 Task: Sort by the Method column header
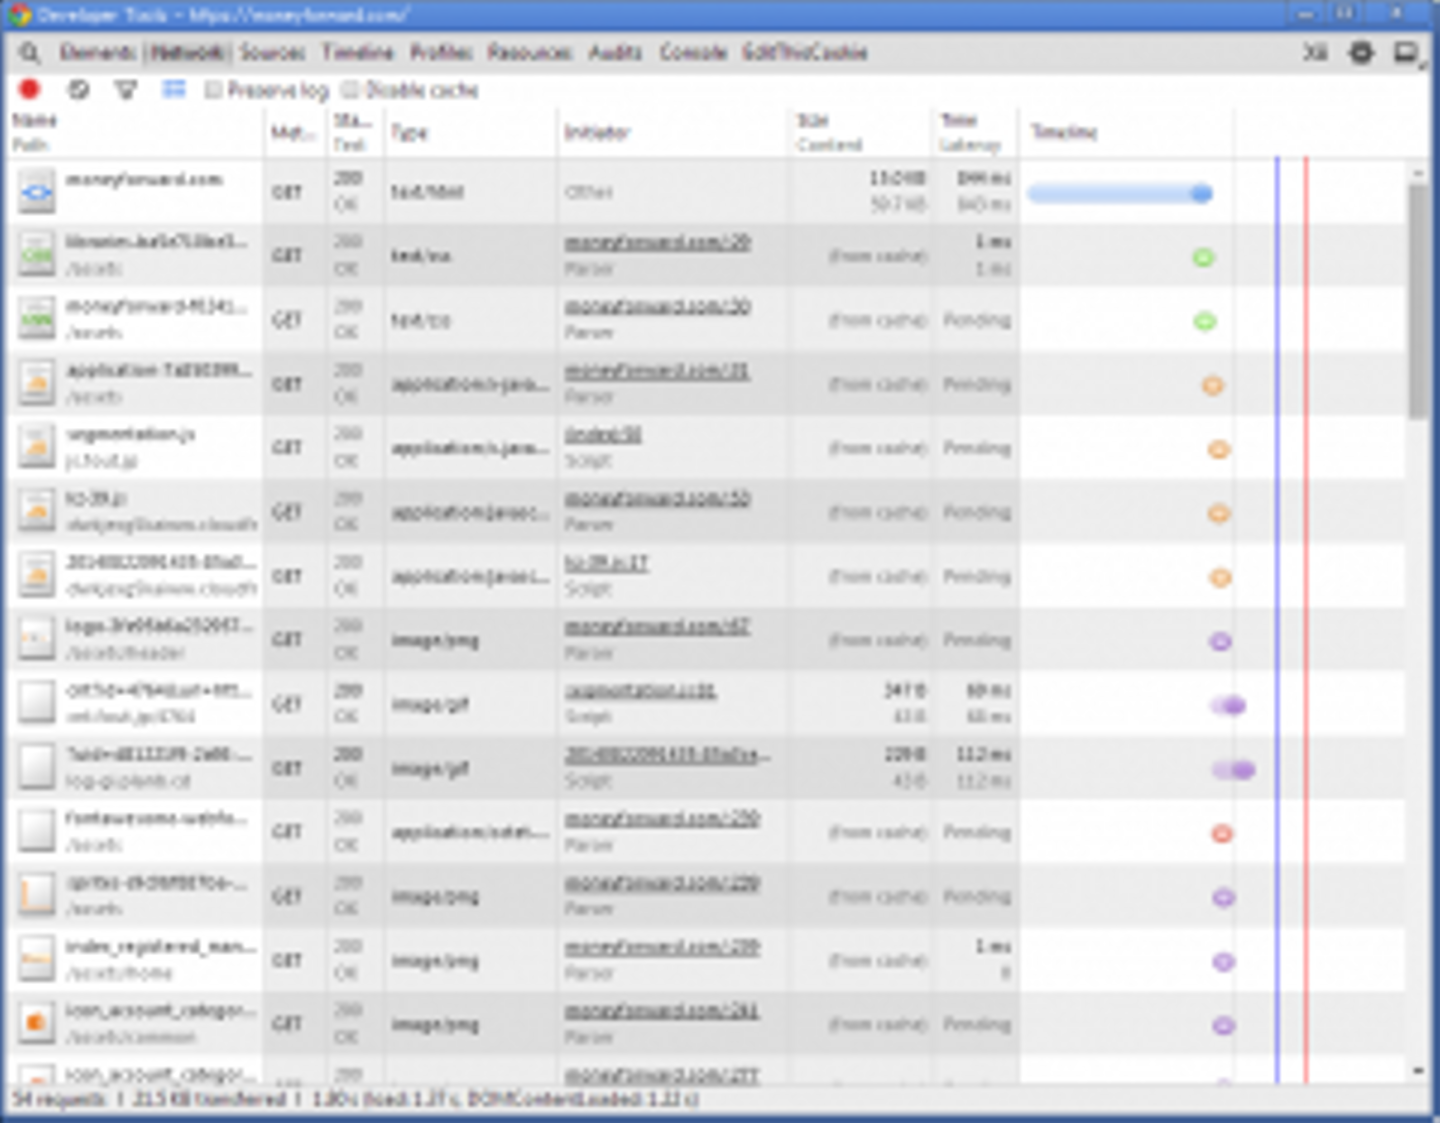pos(295,132)
